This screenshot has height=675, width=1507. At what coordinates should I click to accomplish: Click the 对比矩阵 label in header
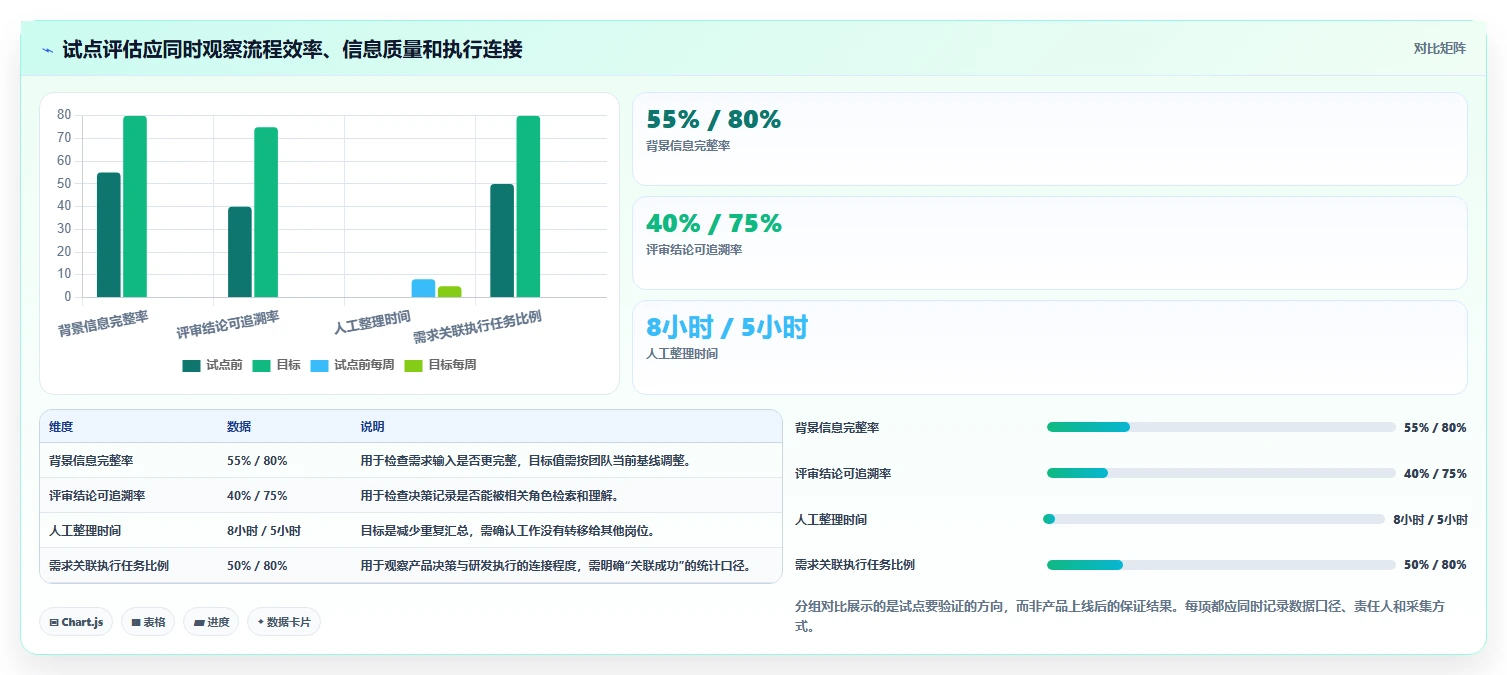point(1440,48)
